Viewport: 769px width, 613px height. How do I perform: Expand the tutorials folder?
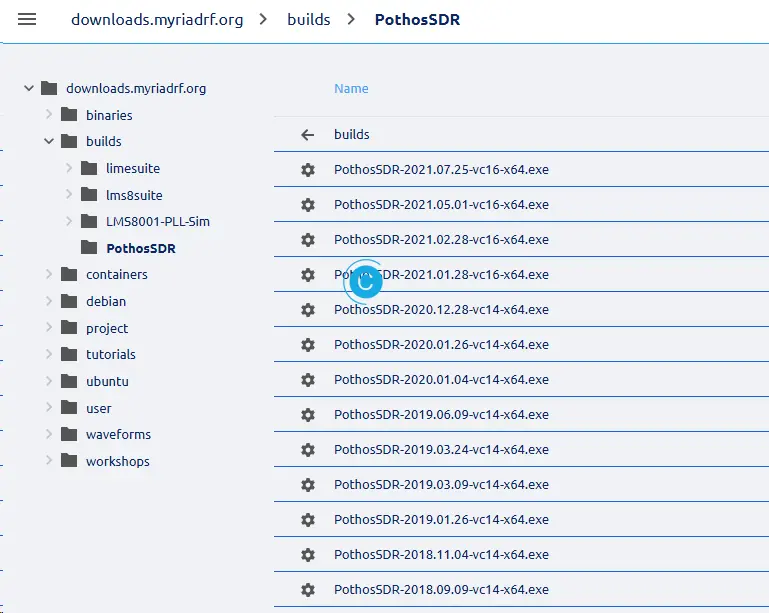coord(49,354)
